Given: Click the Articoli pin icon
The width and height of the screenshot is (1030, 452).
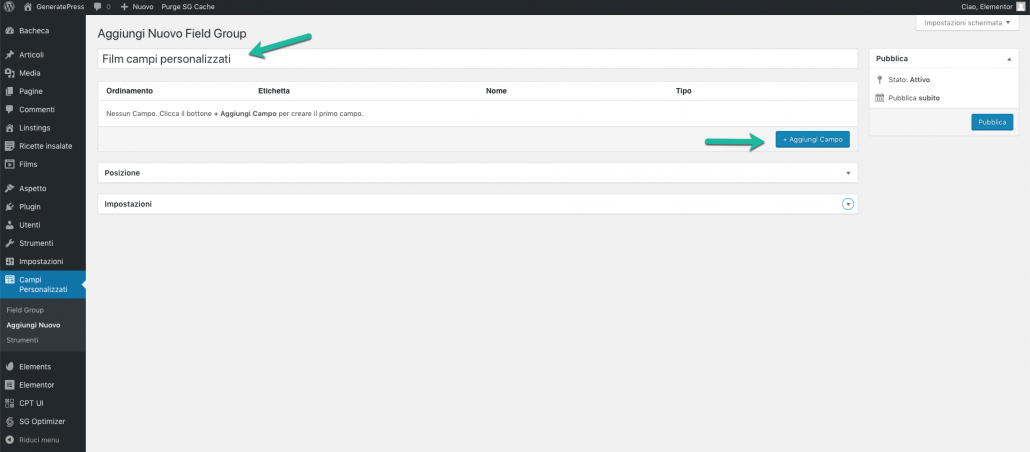Looking at the screenshot, I should 9,55.
